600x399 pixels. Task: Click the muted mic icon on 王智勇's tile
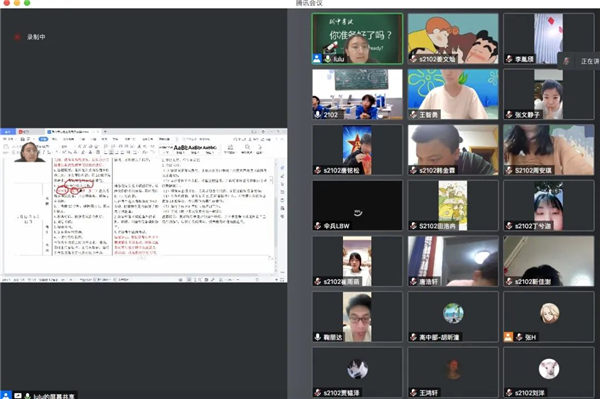click(x=413, y=114)
